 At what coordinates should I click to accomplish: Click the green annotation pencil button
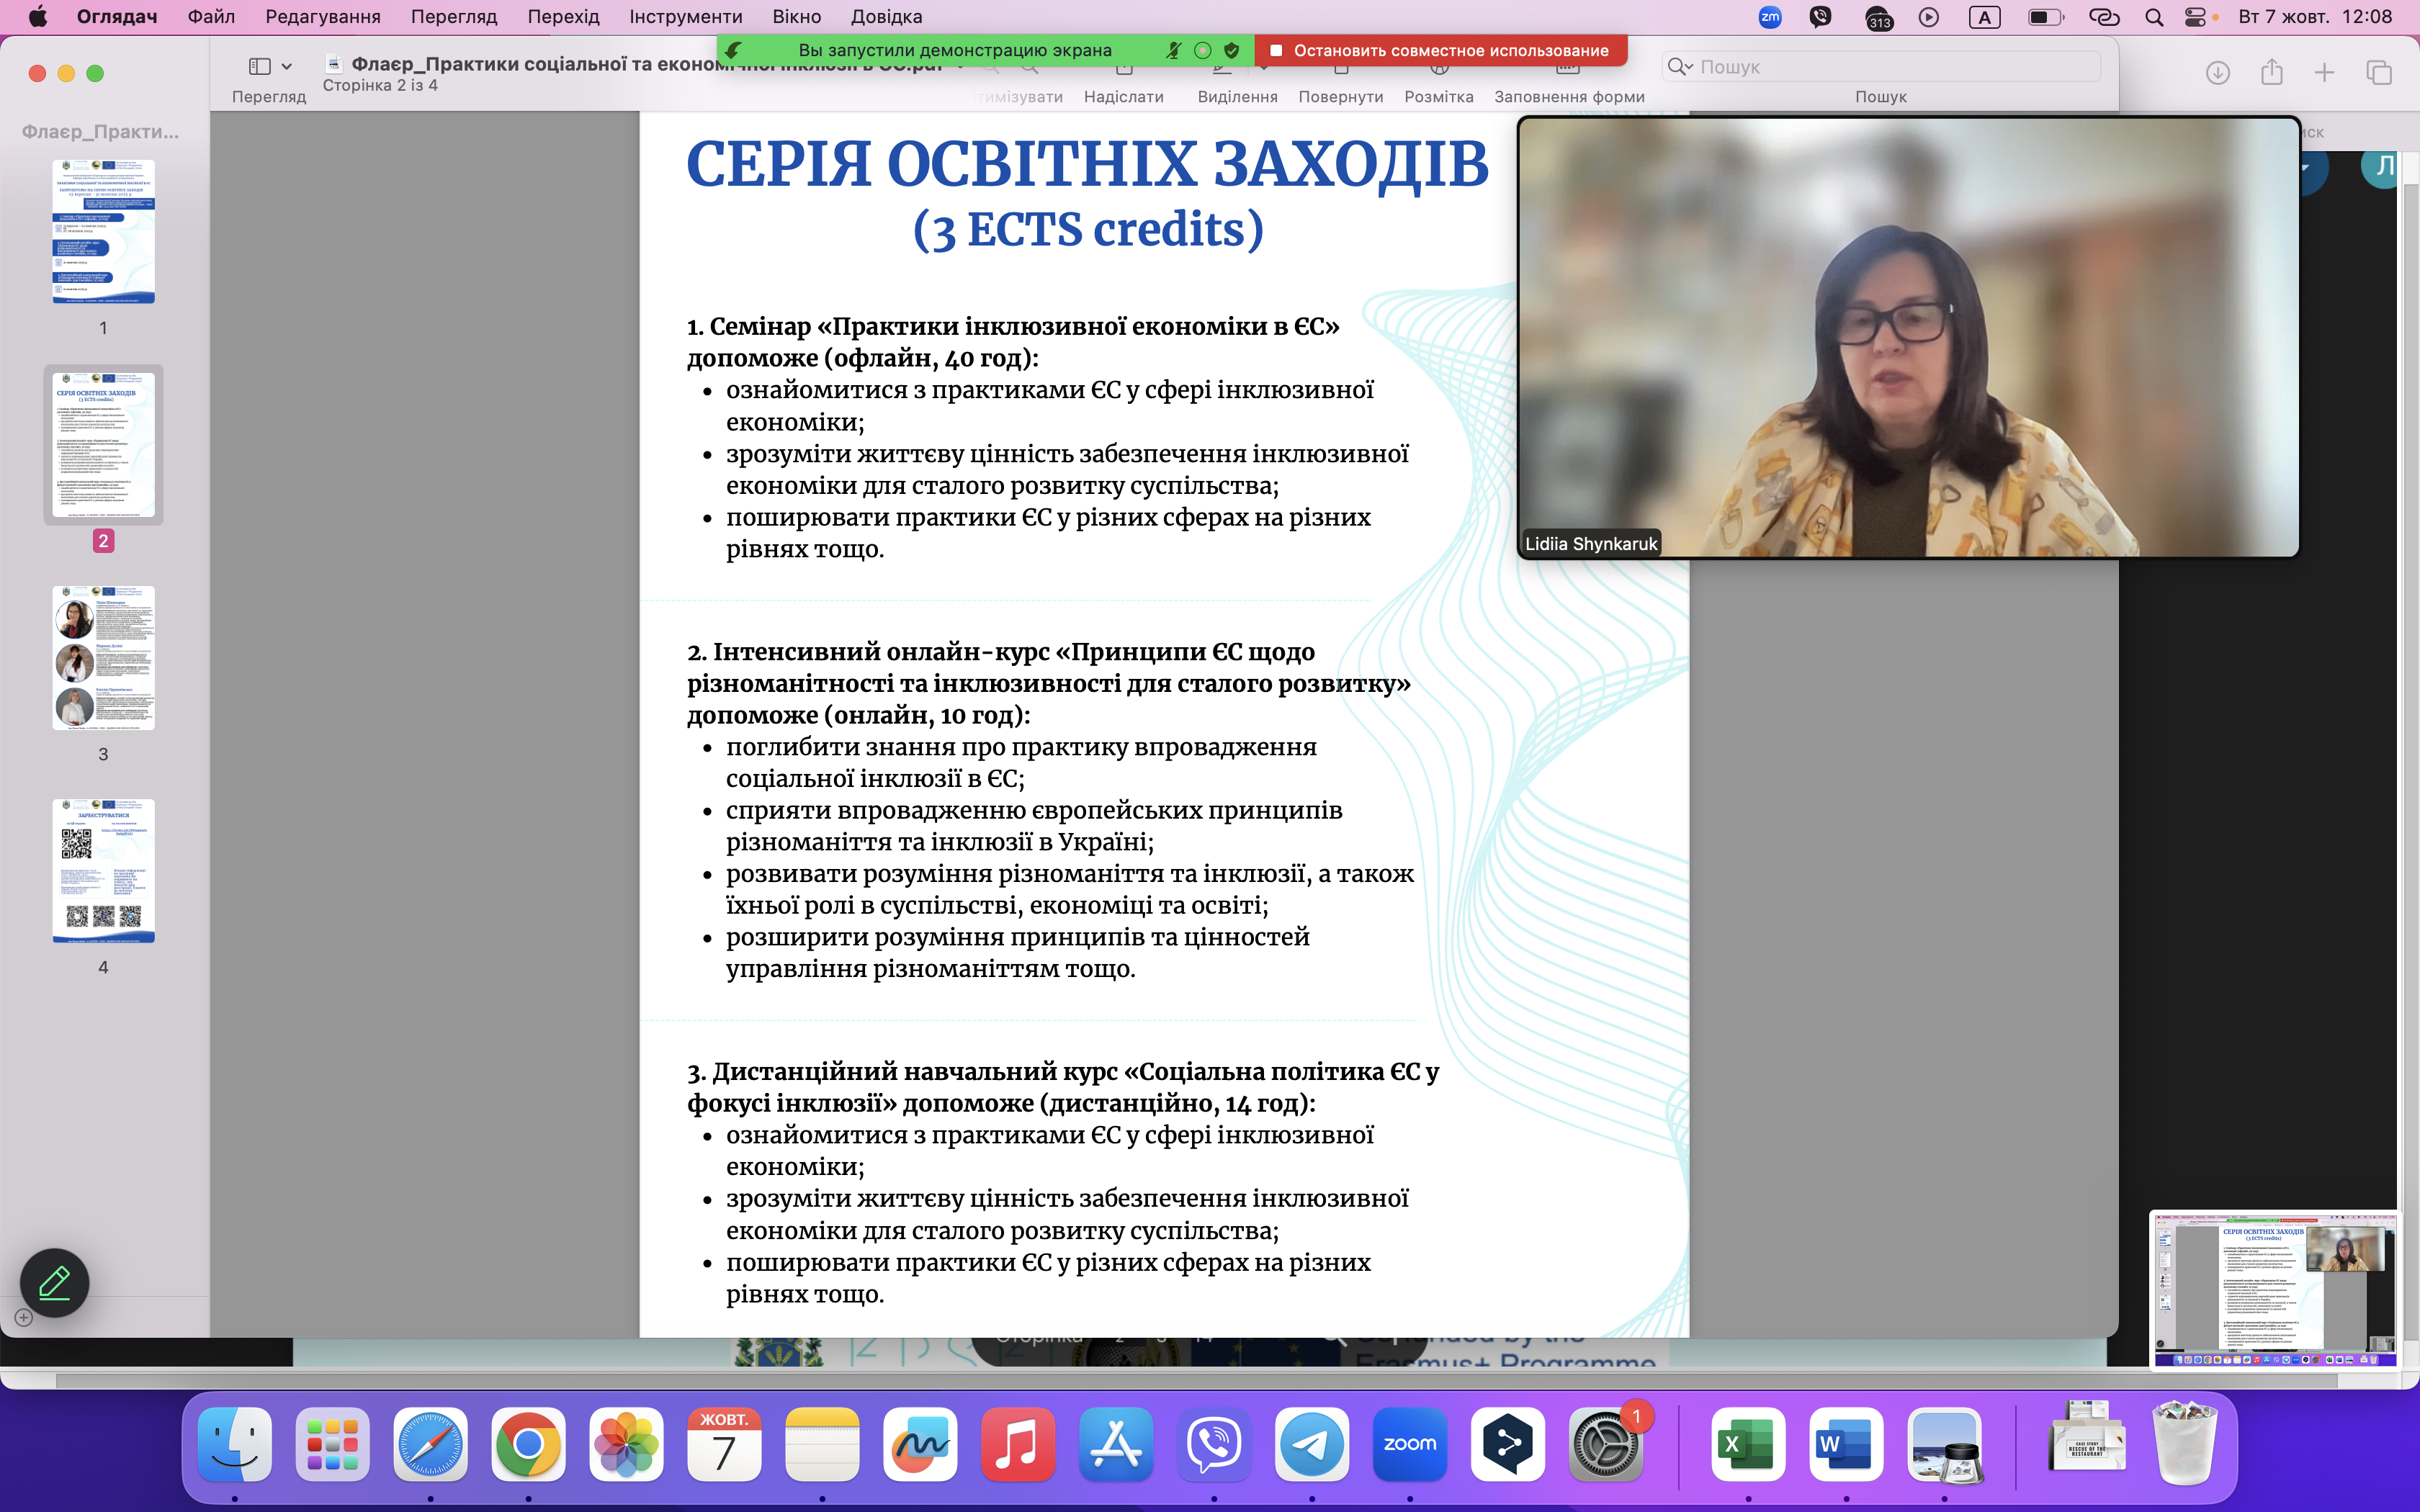[54, 1282]
